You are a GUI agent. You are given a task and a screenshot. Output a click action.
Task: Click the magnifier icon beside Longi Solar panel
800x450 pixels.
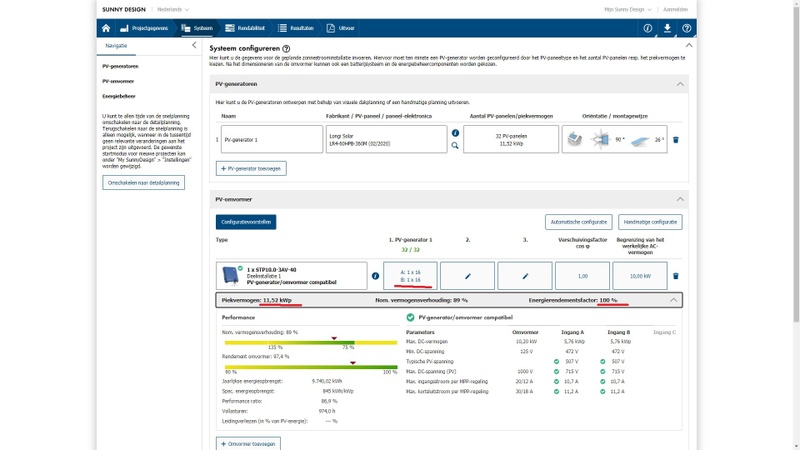click(x=455, y=146)
